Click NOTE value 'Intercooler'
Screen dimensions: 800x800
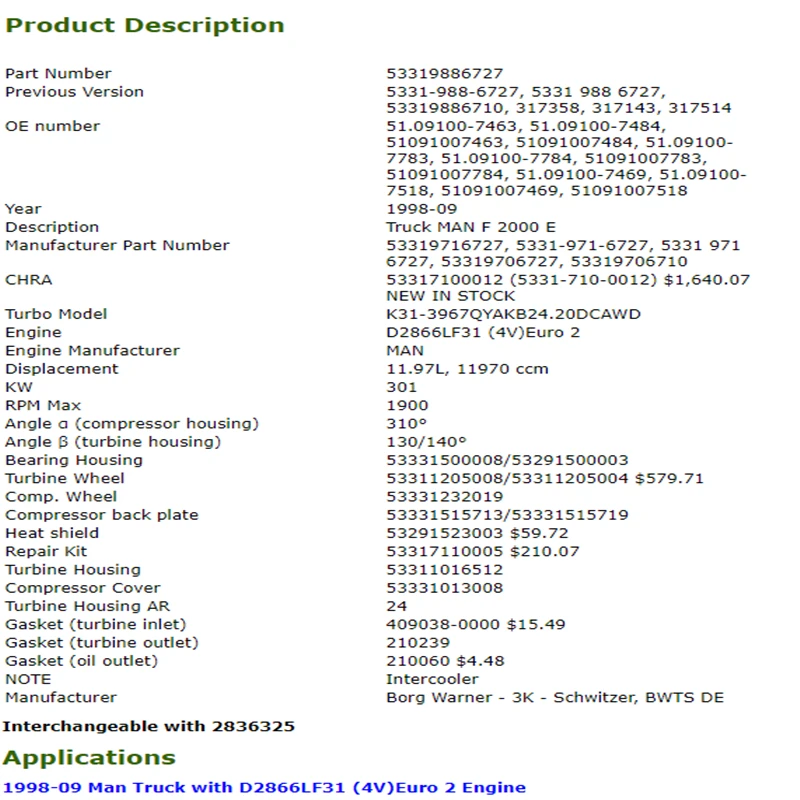coord(432,680)
